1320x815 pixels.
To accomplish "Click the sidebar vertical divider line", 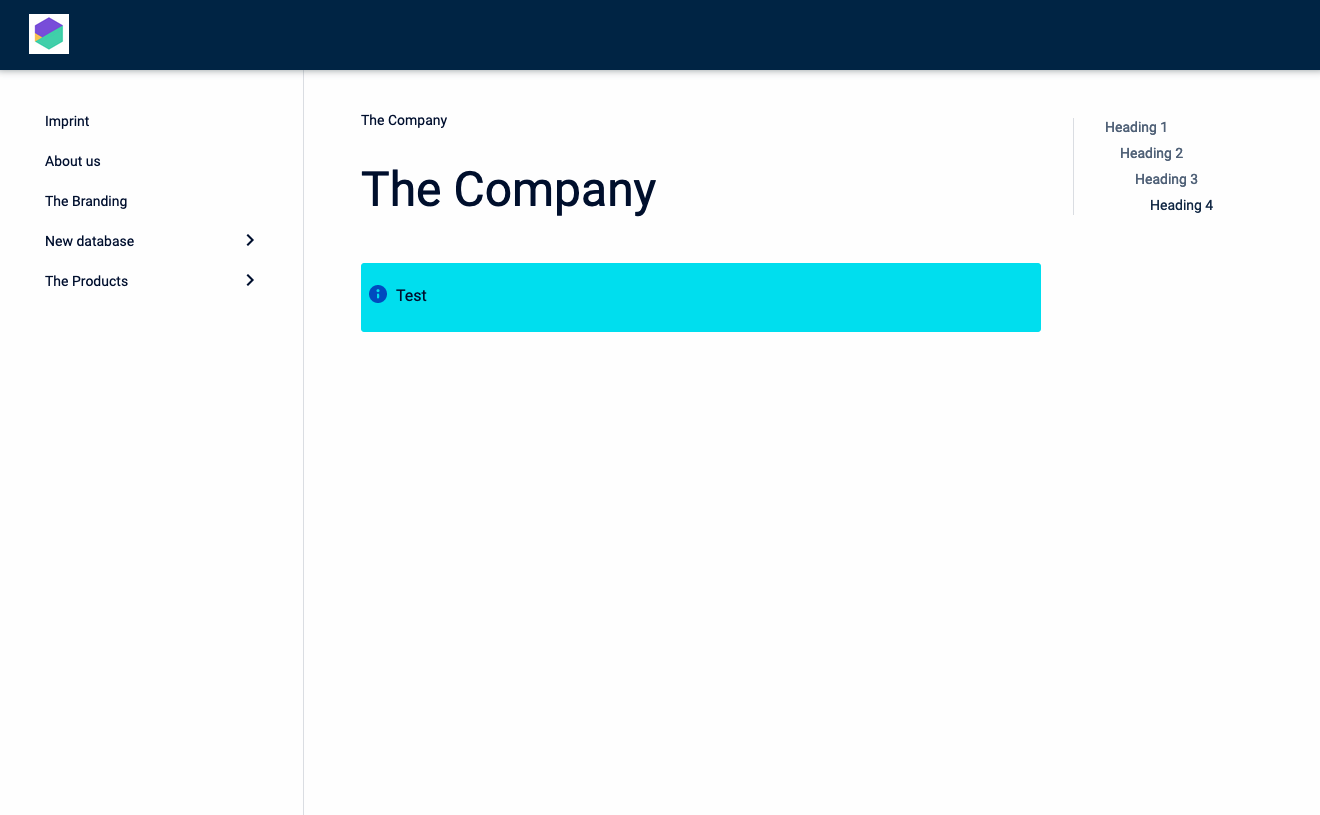I will [303, 500].
